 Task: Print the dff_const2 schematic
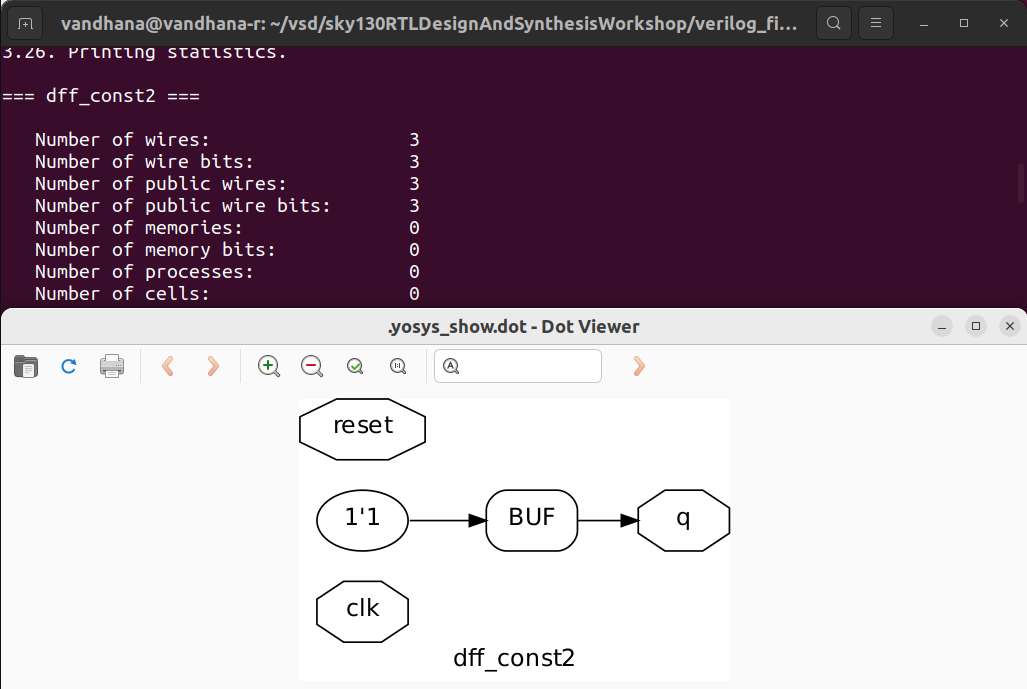point(112,366)
